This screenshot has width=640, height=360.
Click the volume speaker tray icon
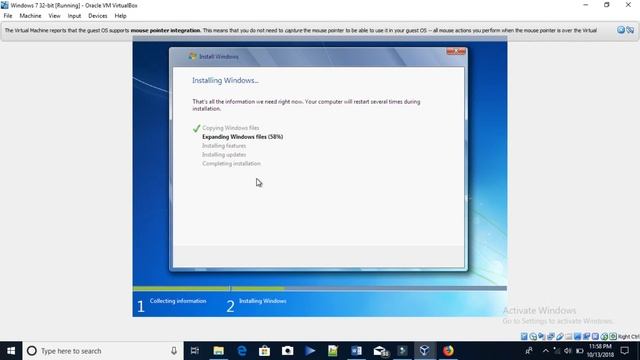pos(567,351)
